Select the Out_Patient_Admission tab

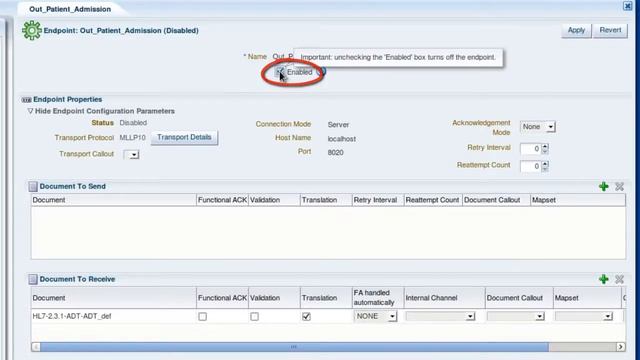coord(70,9)
